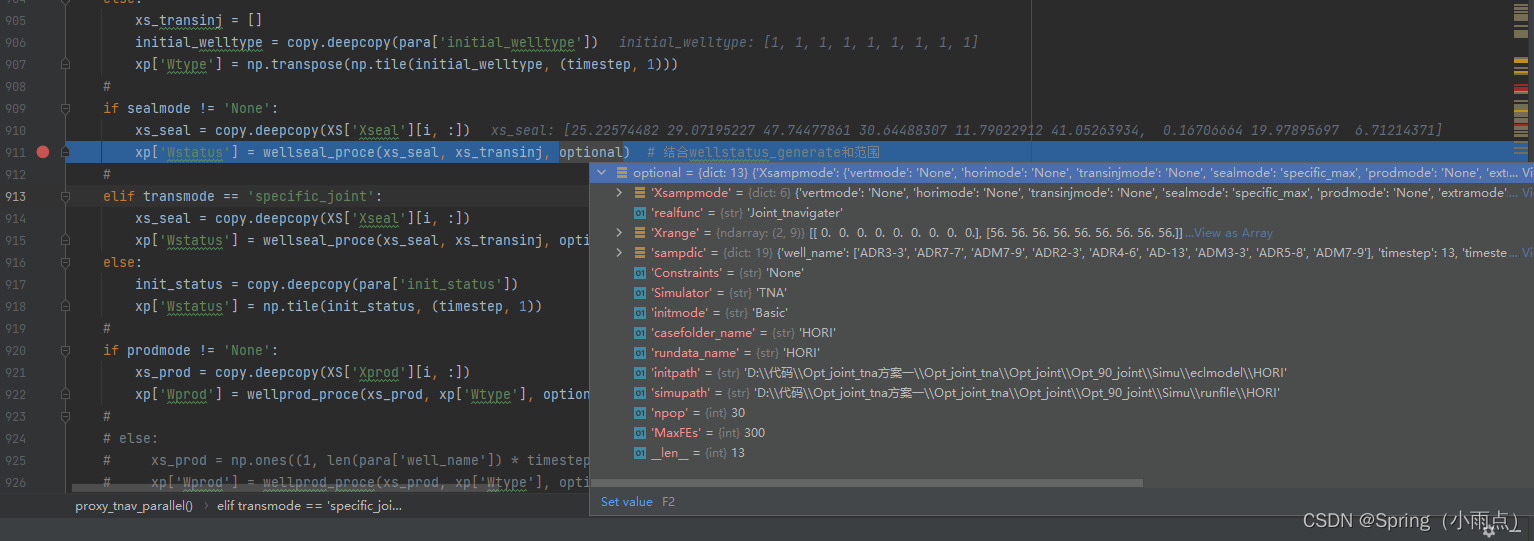Expand the 'Xrange' ndarray entry
The image size is (1534, 541).
coord(620,233)
